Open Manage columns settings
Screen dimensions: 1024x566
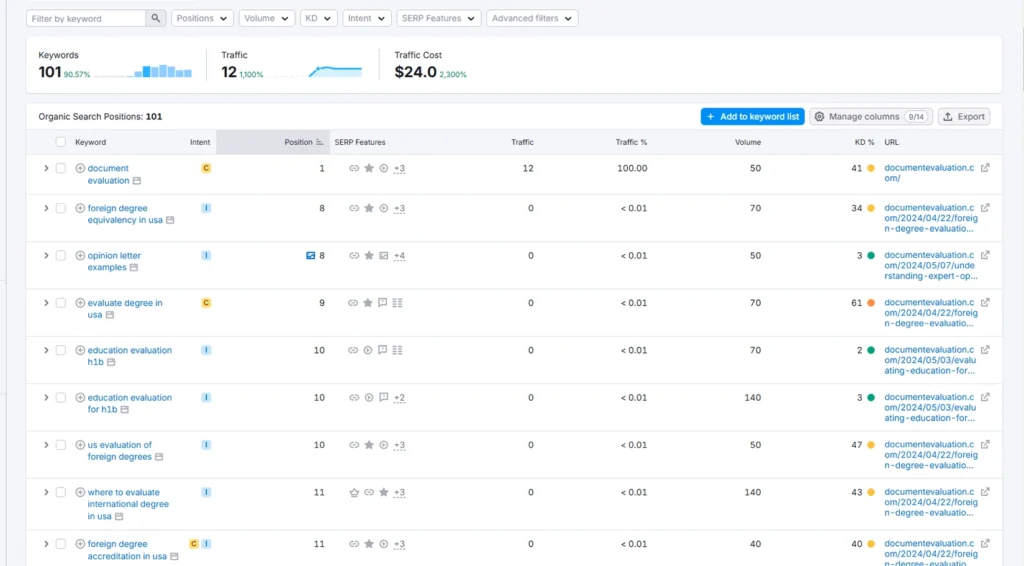point(871,116)
